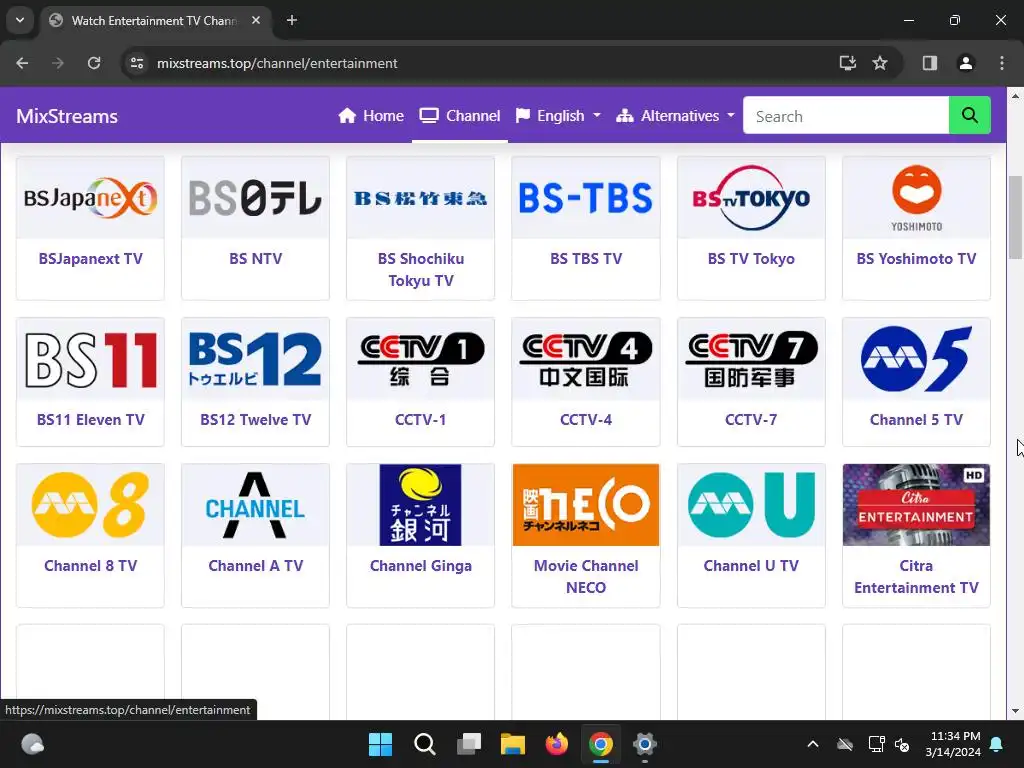The width and height of the screenshot is (1024, 768).
Task: Open the BS11 logo image
Action: coord(90,359)
